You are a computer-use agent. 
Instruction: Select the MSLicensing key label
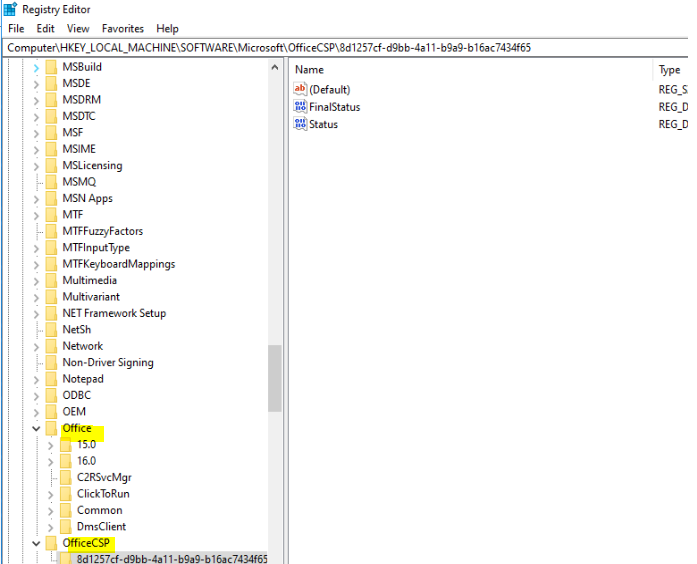coord(92,166)
